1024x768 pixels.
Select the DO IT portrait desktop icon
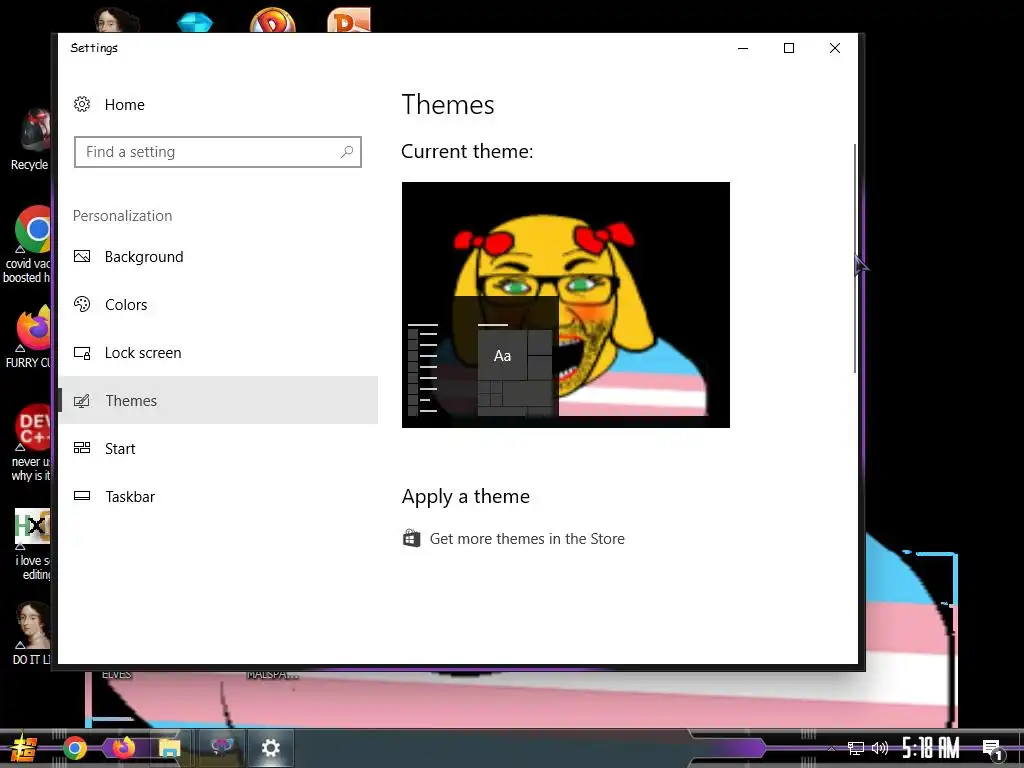click(x=31, y=633)
